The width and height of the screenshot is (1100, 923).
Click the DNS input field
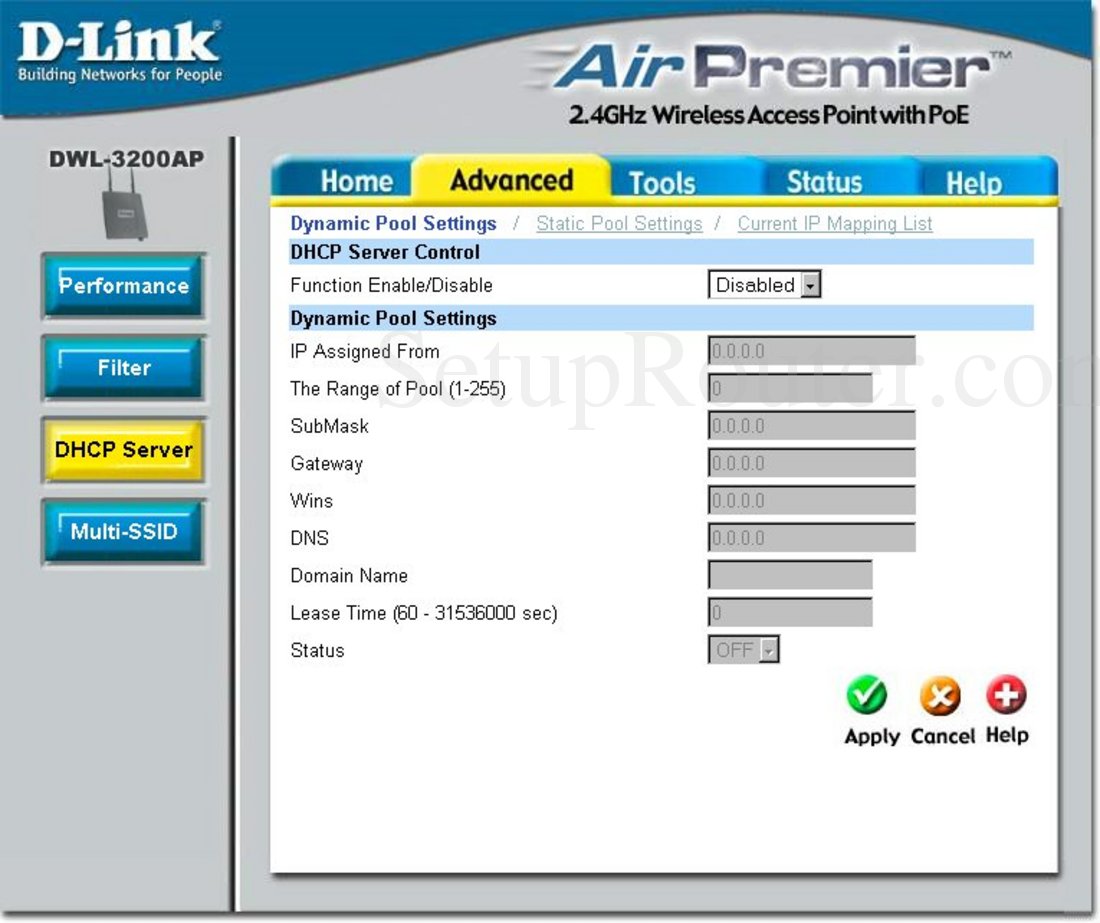click(x=812, y=538)
